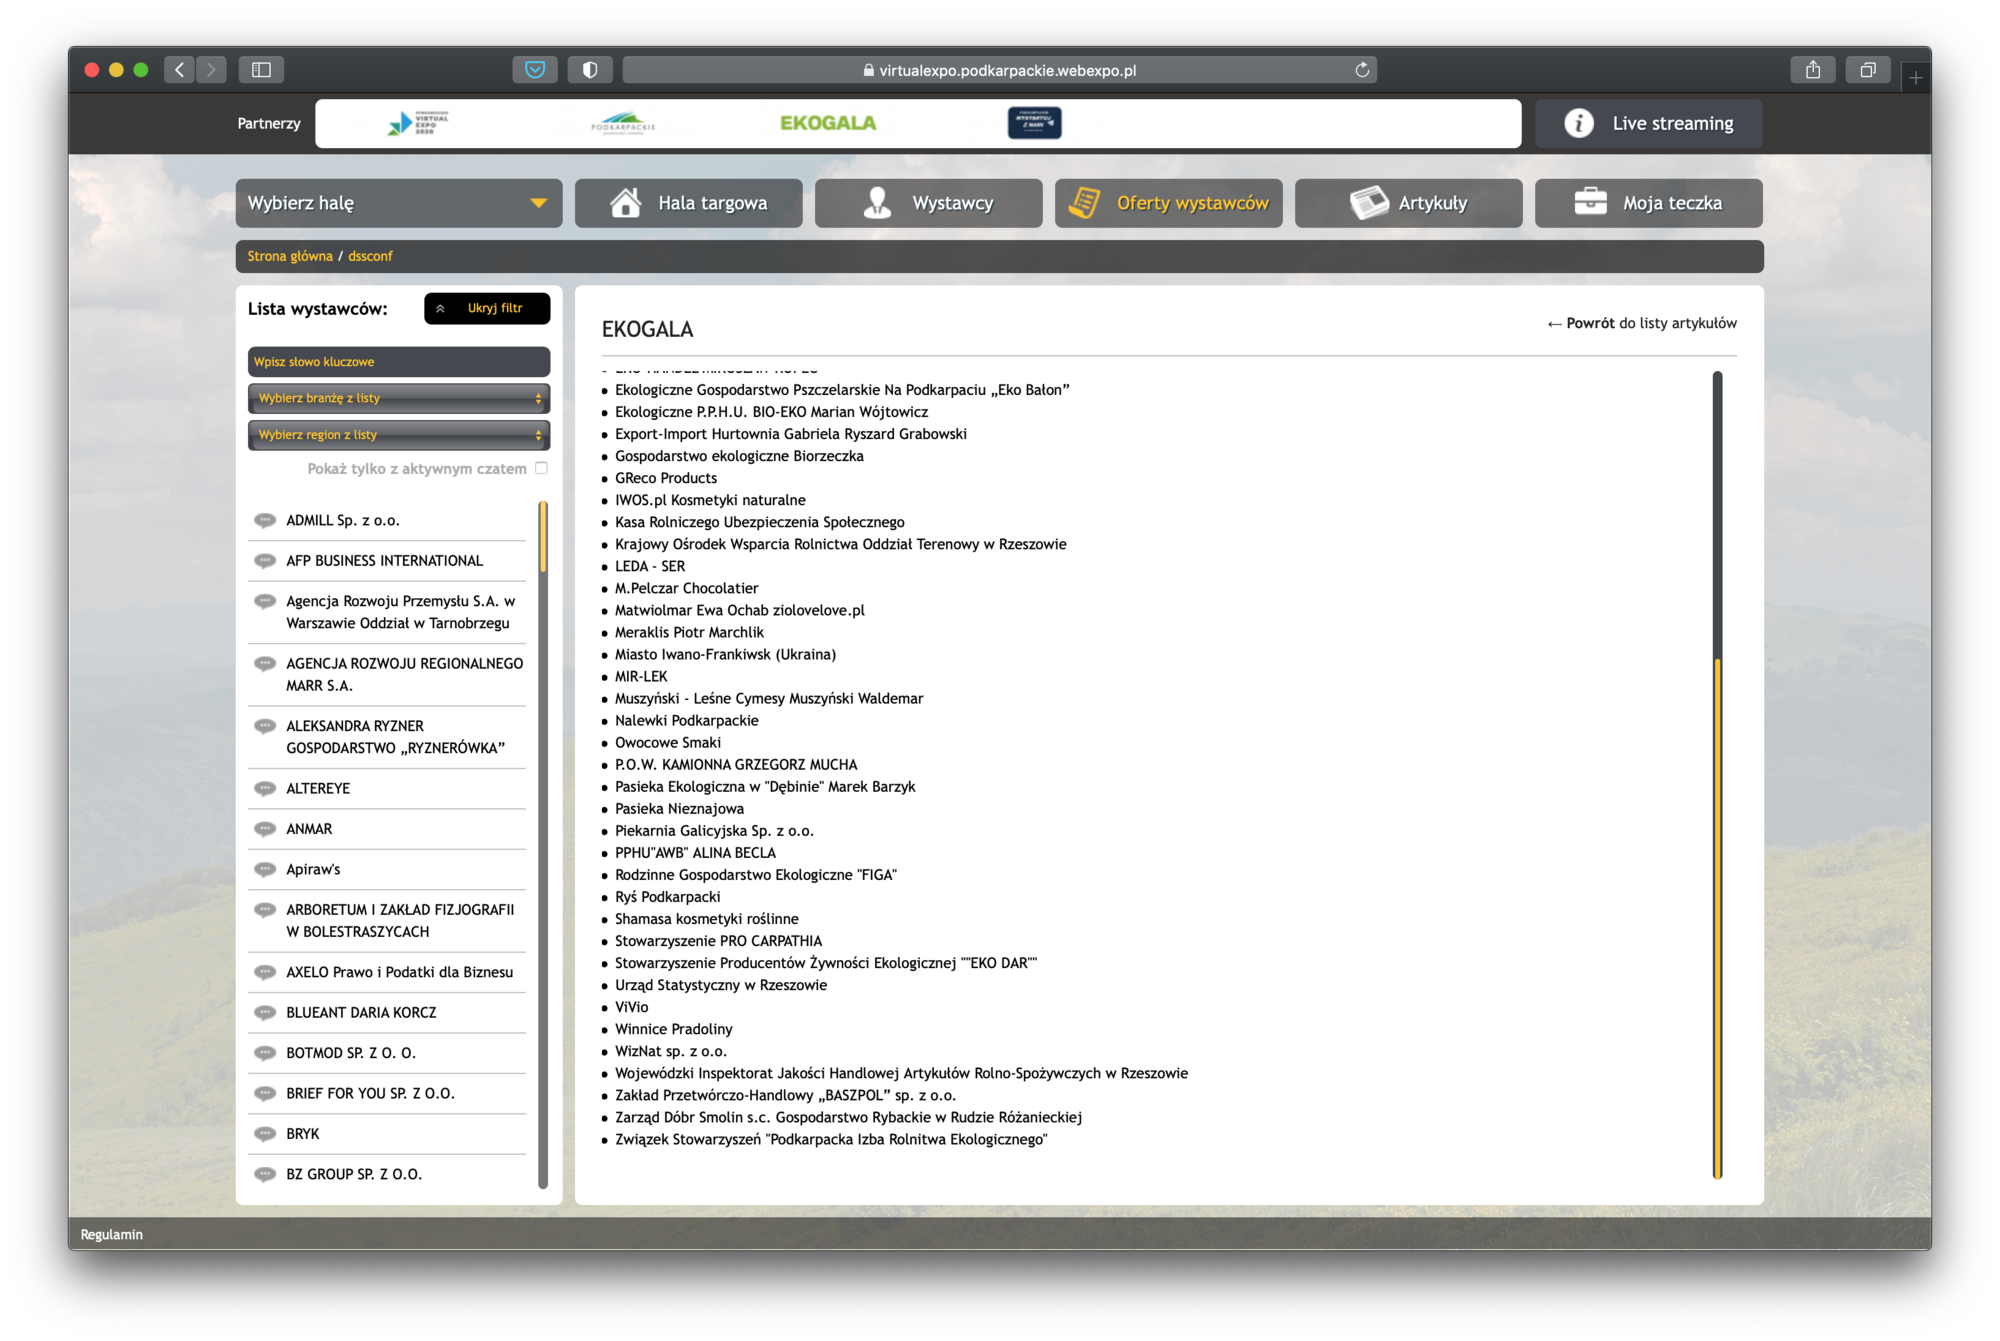Click exhibitor list scrollbar thumb
This screenshot has width=2000, height=1341.
point(543,537)
